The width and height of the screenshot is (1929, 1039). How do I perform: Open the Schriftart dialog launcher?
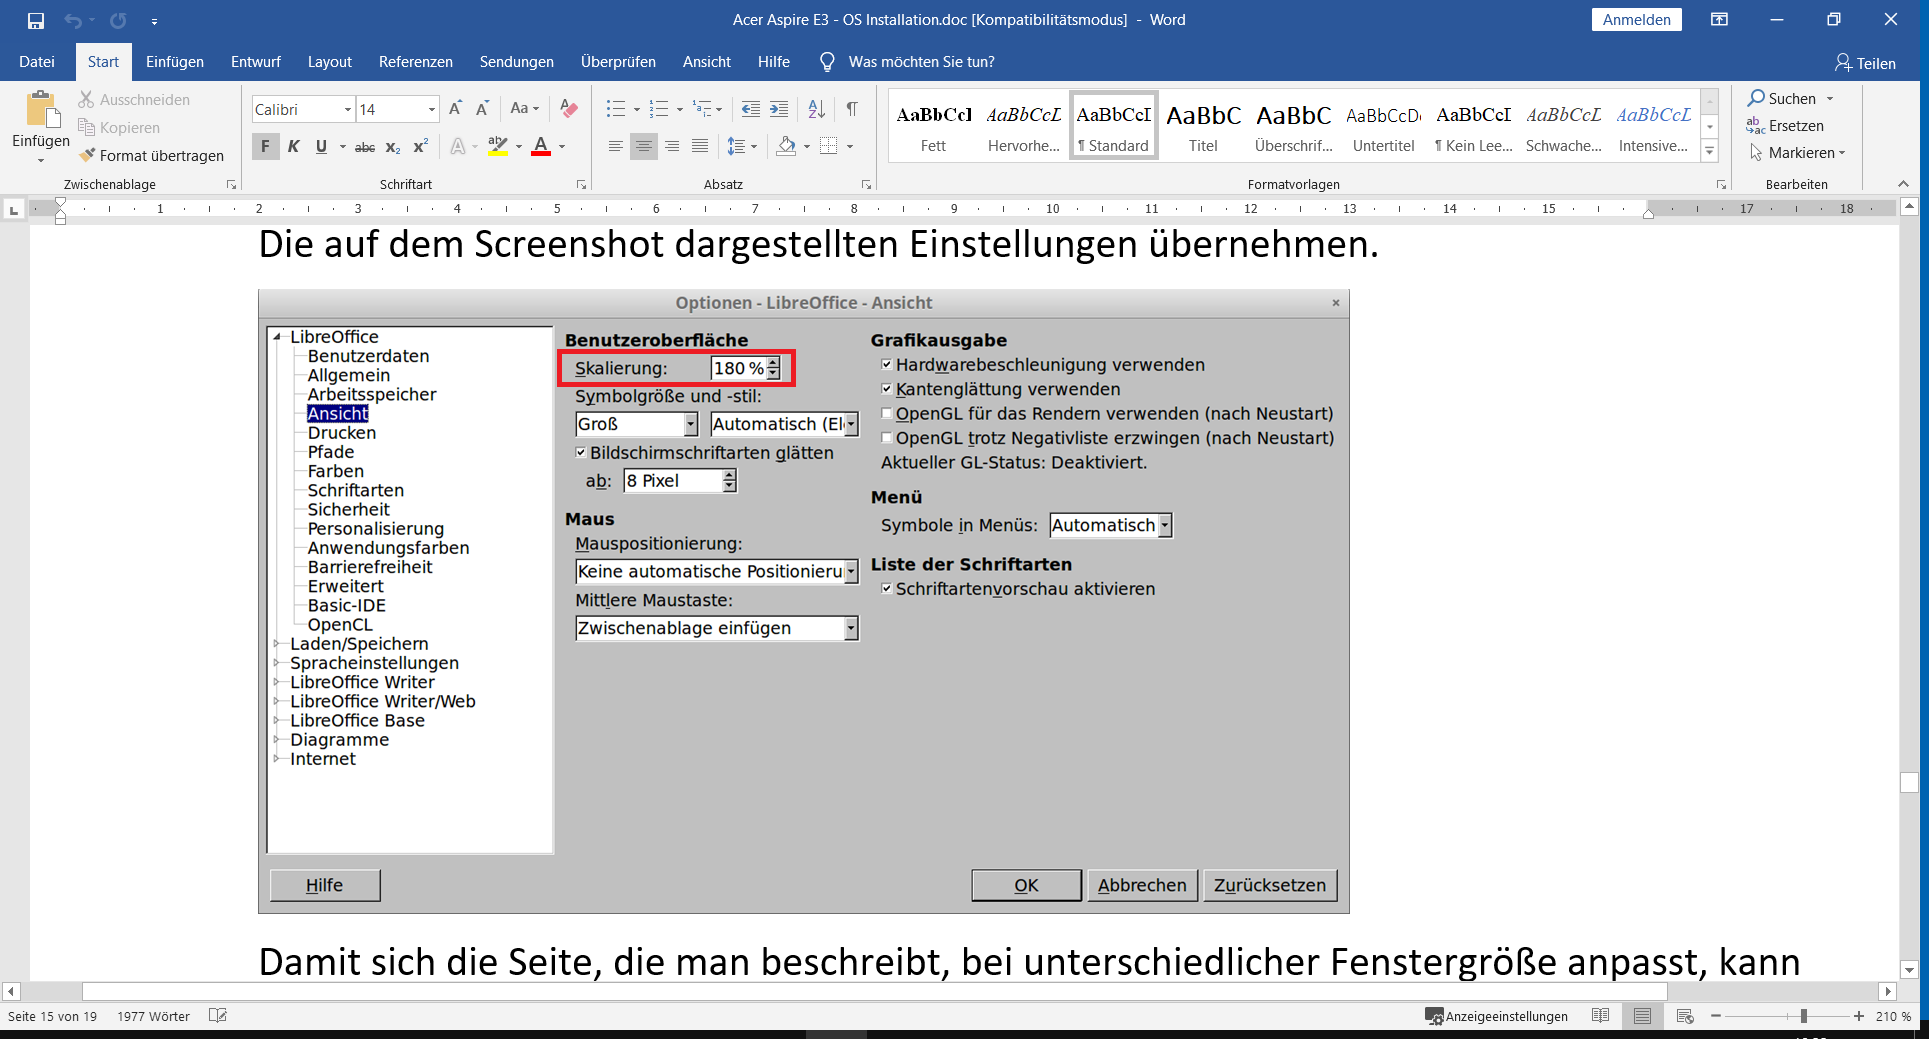[x=581, y=185]
